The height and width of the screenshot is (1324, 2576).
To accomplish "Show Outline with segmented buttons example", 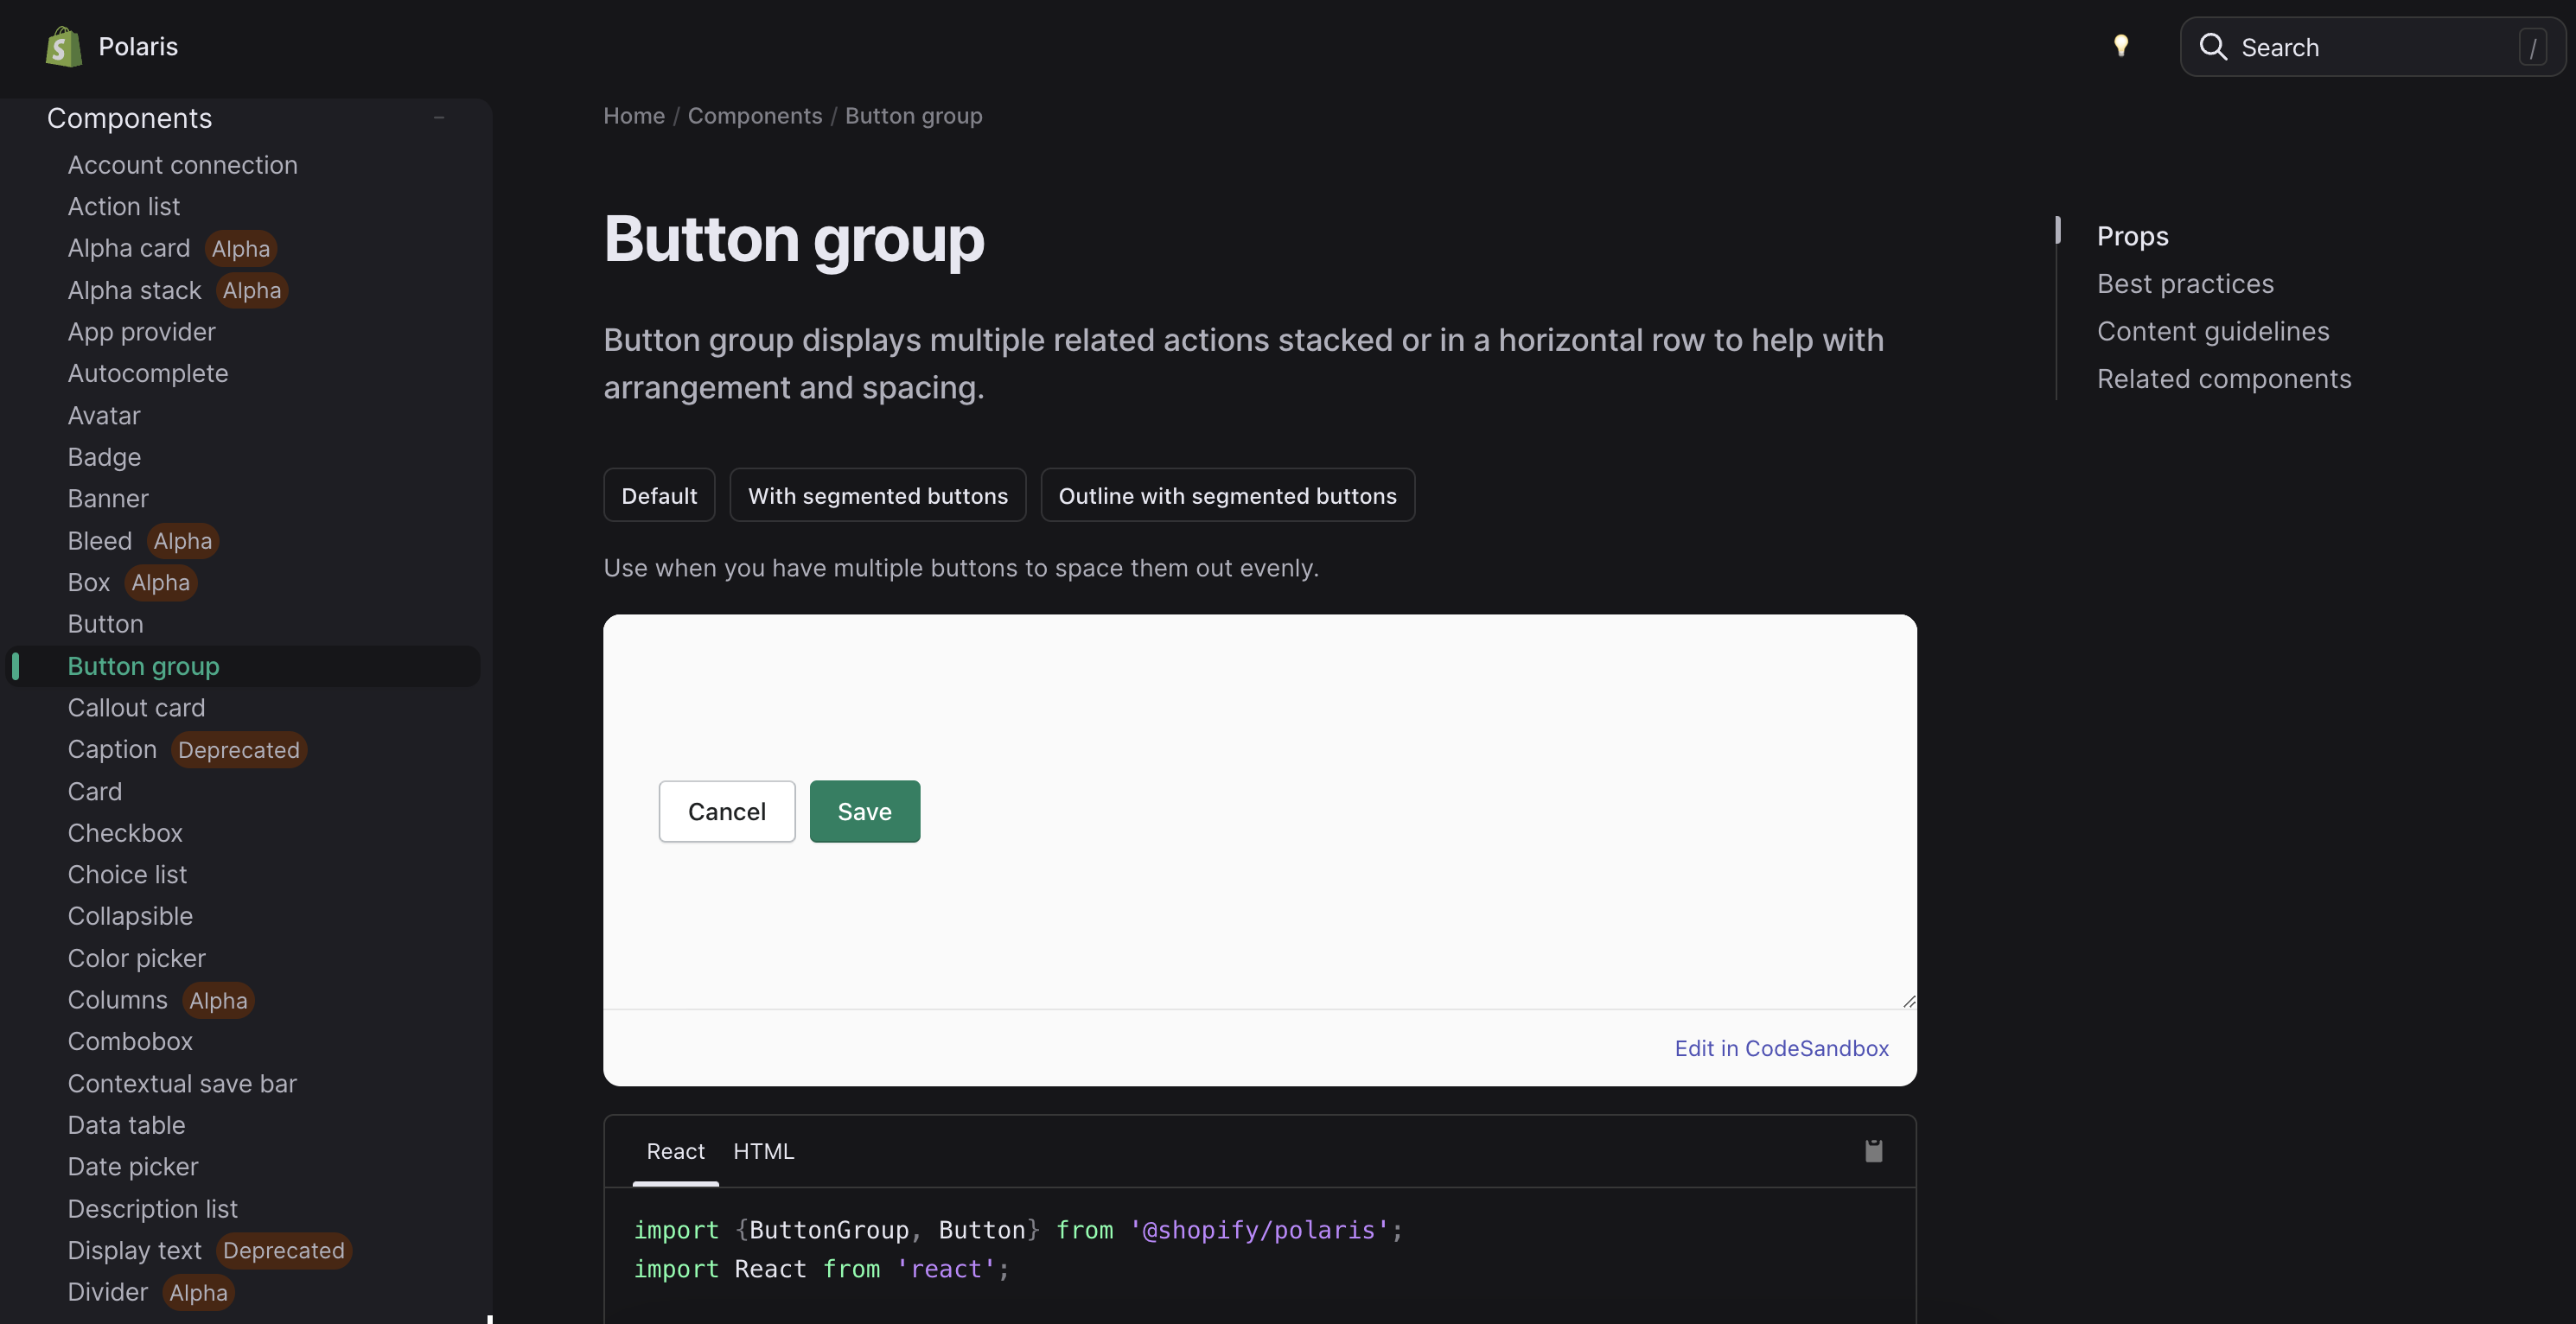I will (1227, 496).
